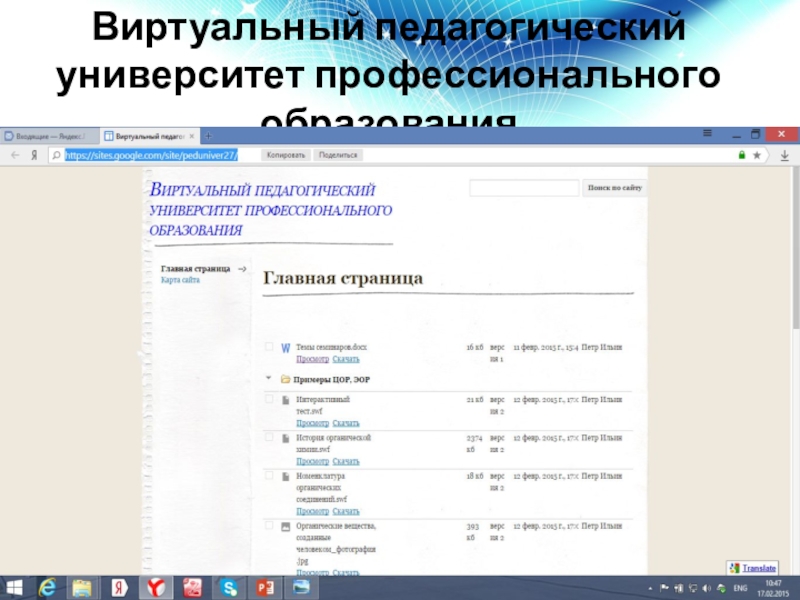This screenshot has width=800, height=600.
Task: Open a new tab with plus button
Action: [208, 136]
